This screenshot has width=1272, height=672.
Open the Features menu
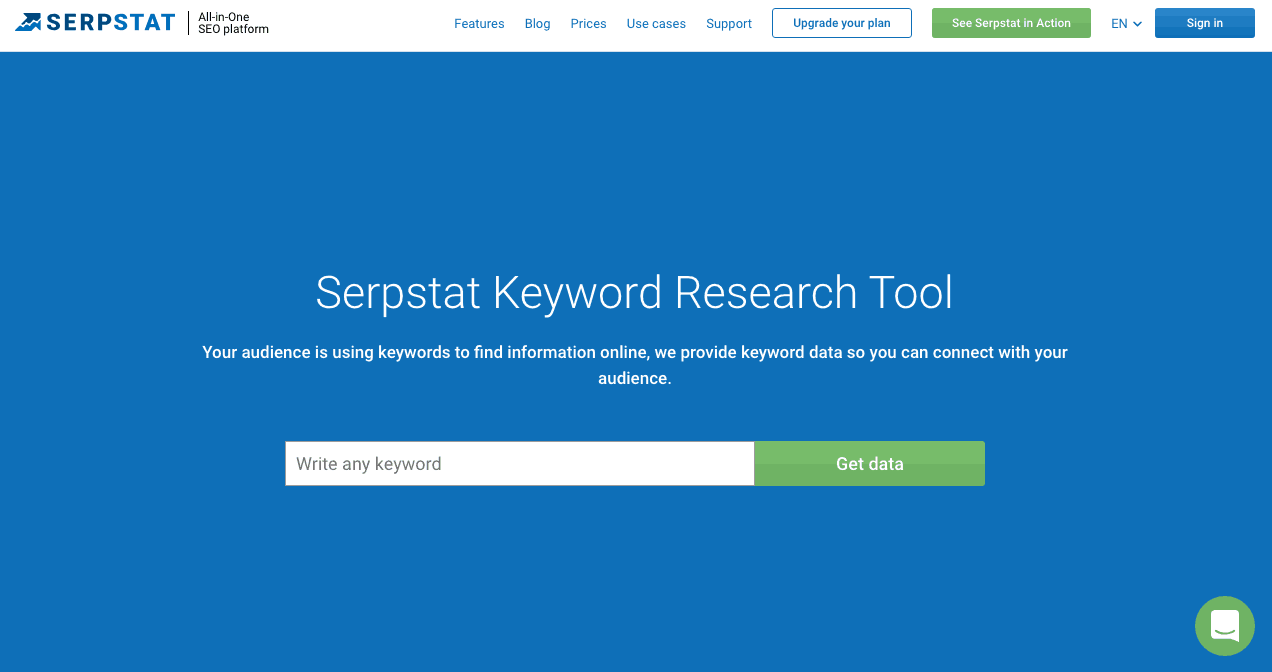click(479, 23)
